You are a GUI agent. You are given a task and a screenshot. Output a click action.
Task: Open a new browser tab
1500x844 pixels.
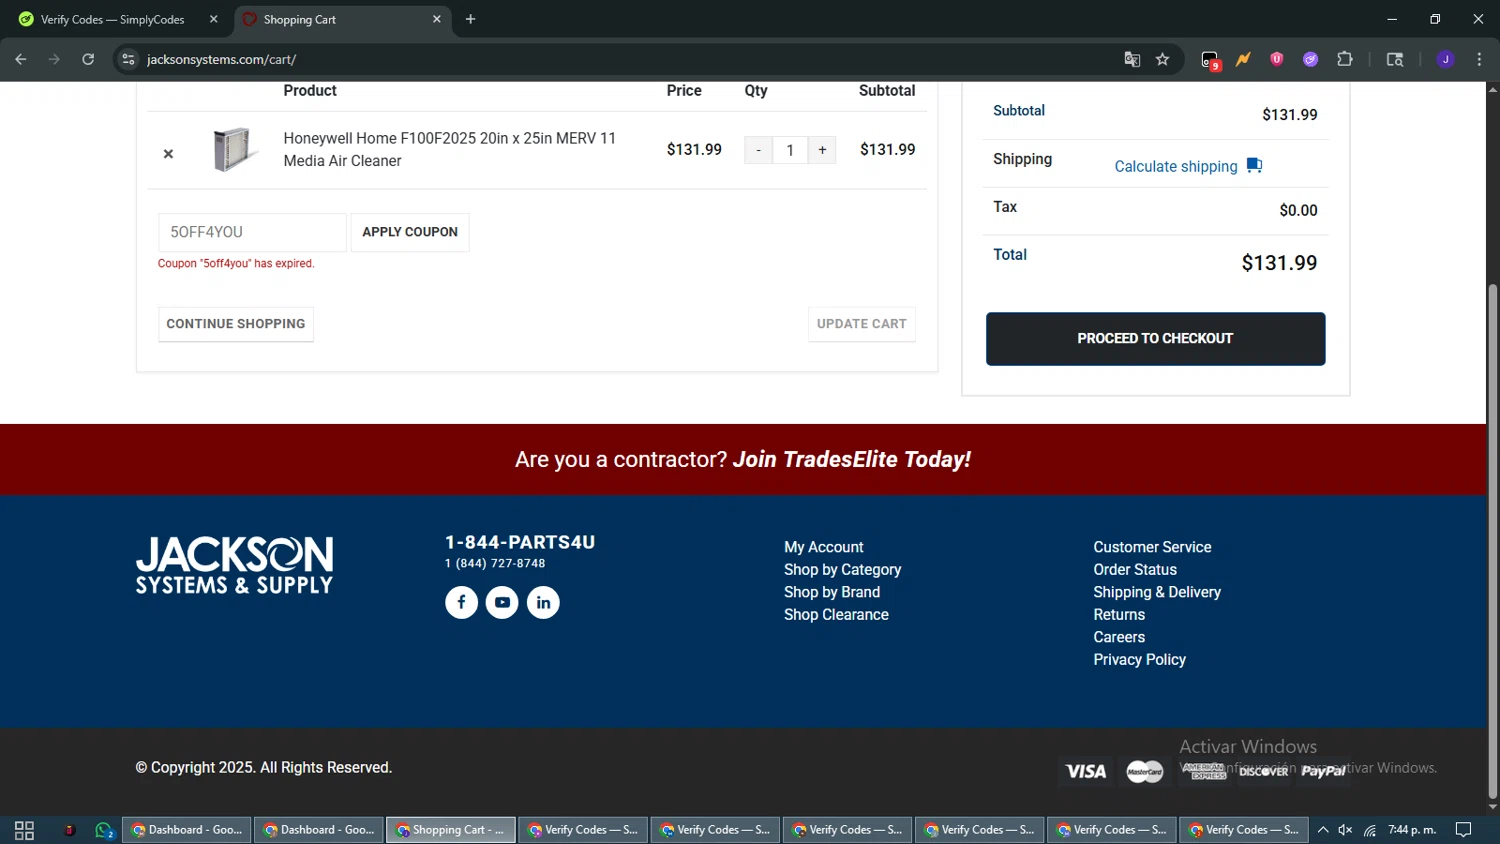coord(470,19)
